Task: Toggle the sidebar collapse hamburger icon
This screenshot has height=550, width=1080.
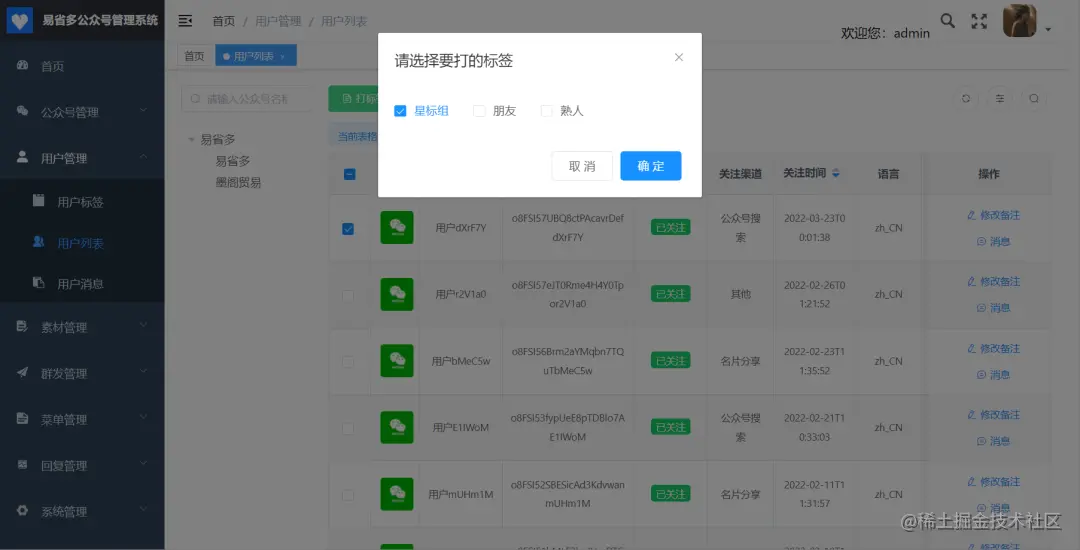Action: click(185, 21)
